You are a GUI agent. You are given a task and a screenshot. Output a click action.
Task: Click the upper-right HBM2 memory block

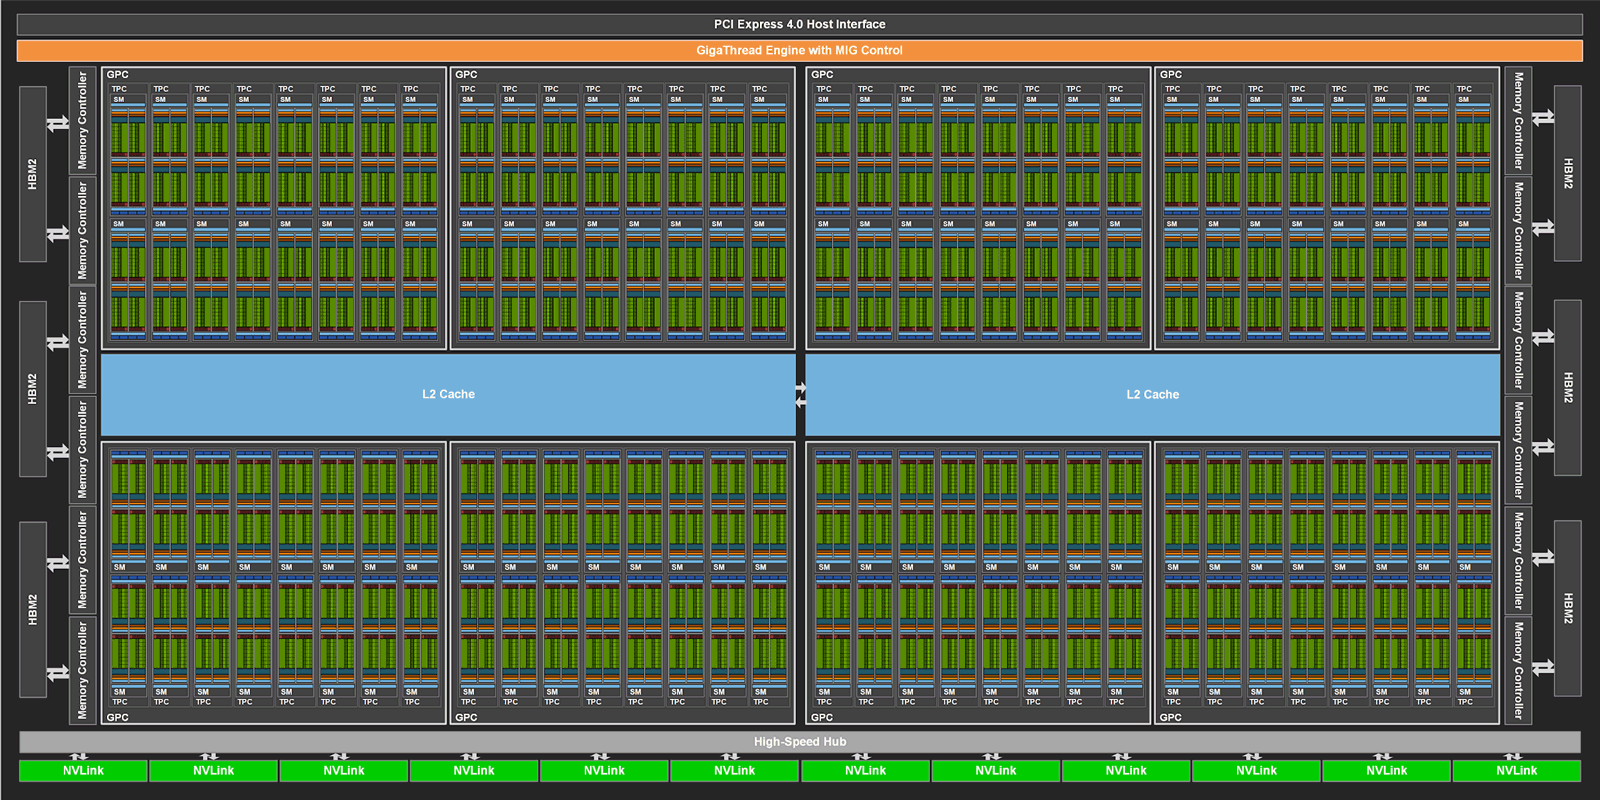tap(1568, 173)
